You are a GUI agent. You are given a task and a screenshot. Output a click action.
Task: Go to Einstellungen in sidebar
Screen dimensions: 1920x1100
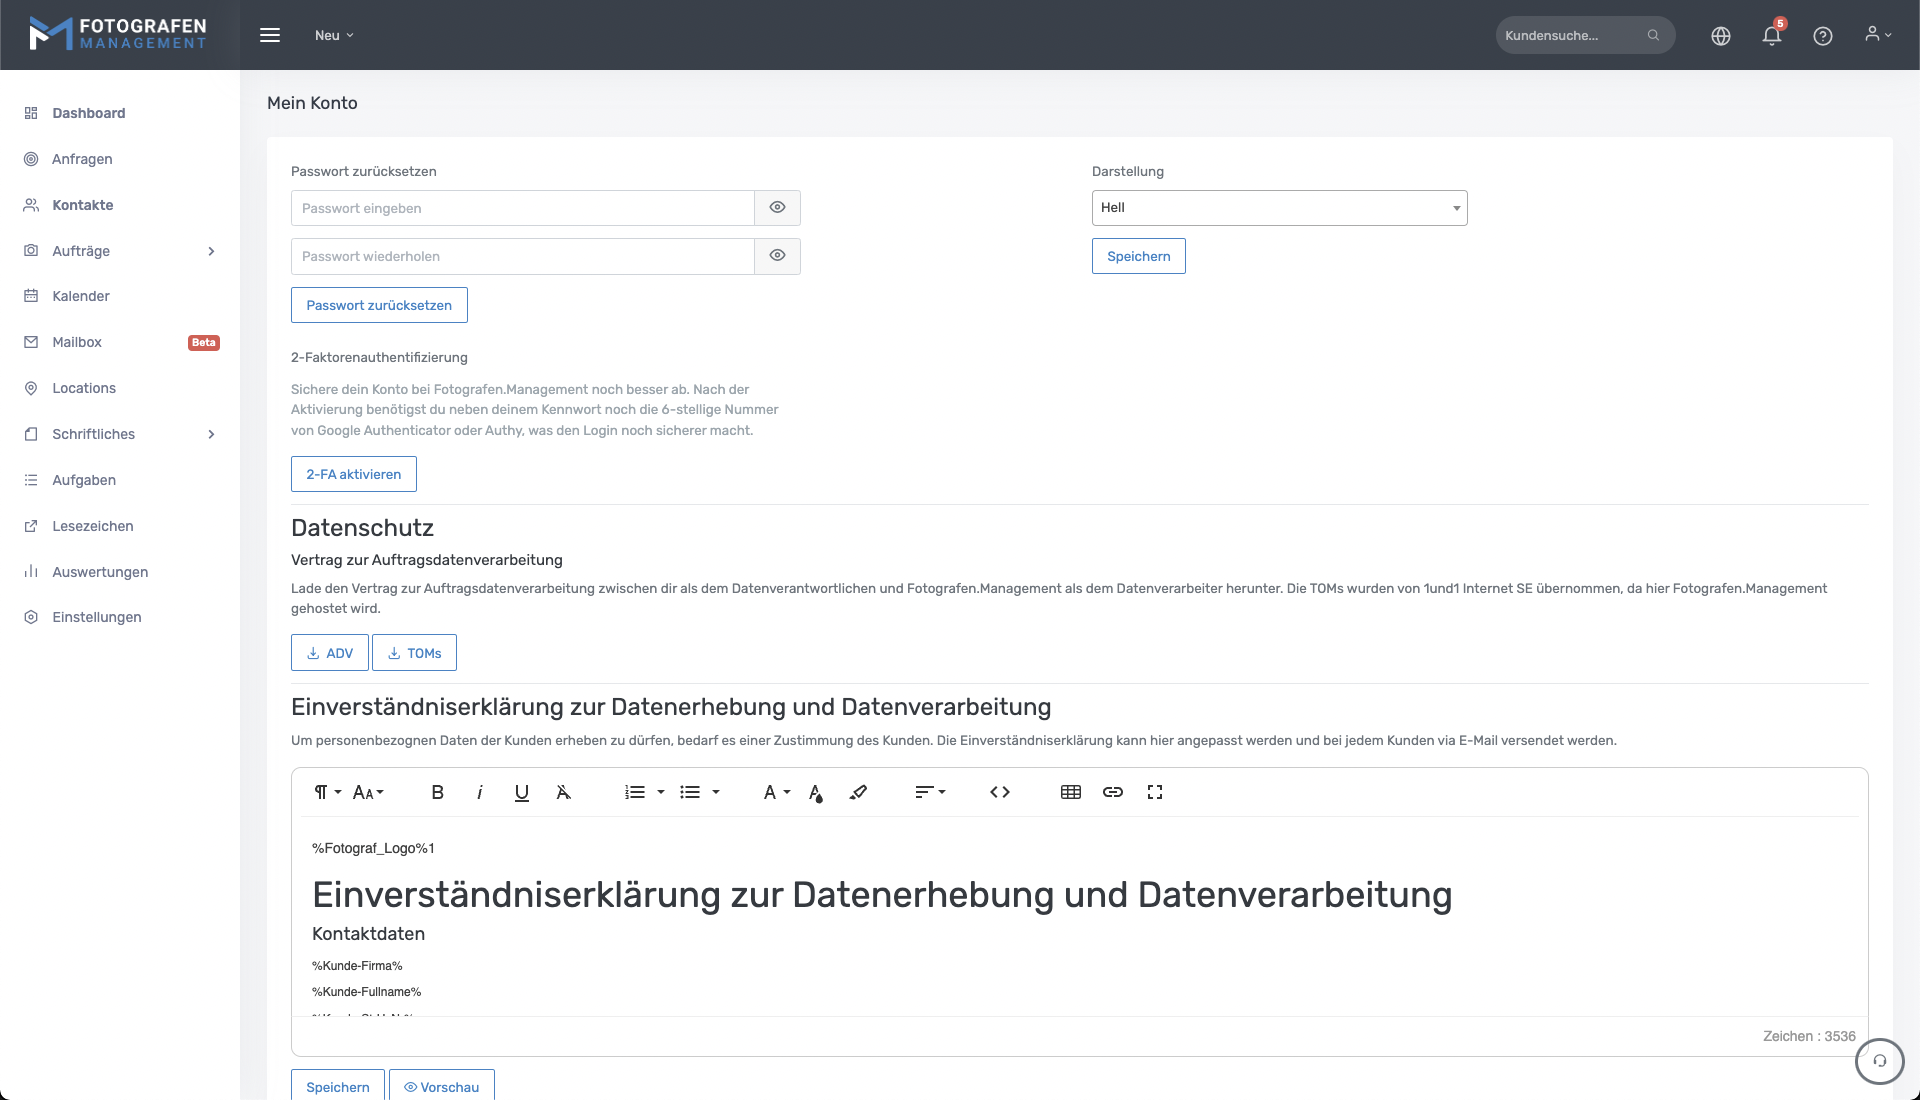97,617
